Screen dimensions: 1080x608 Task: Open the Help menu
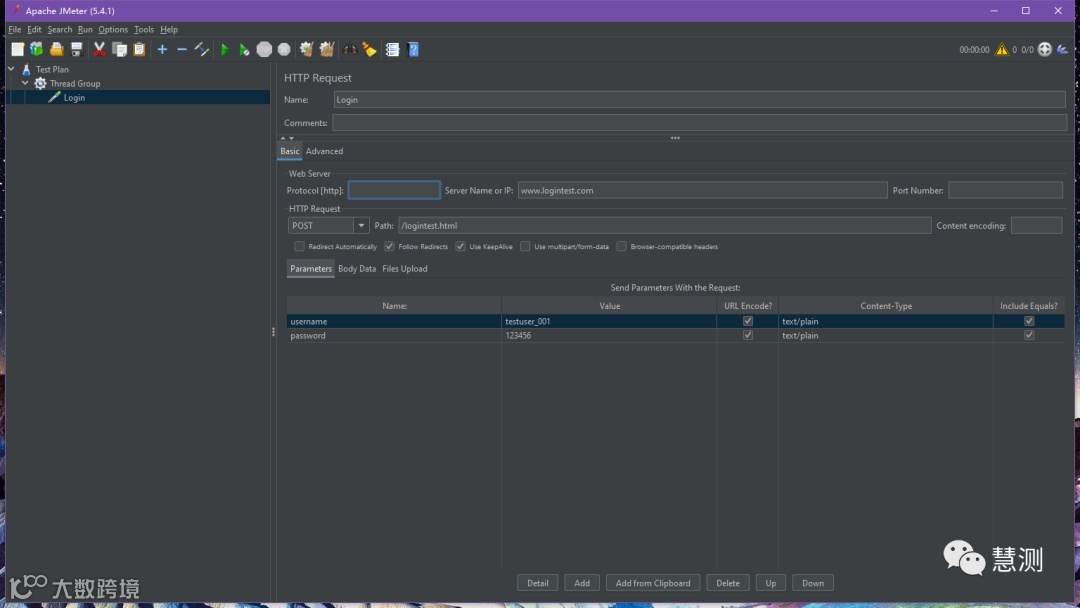pyautogui.click(x=169, y=30)
